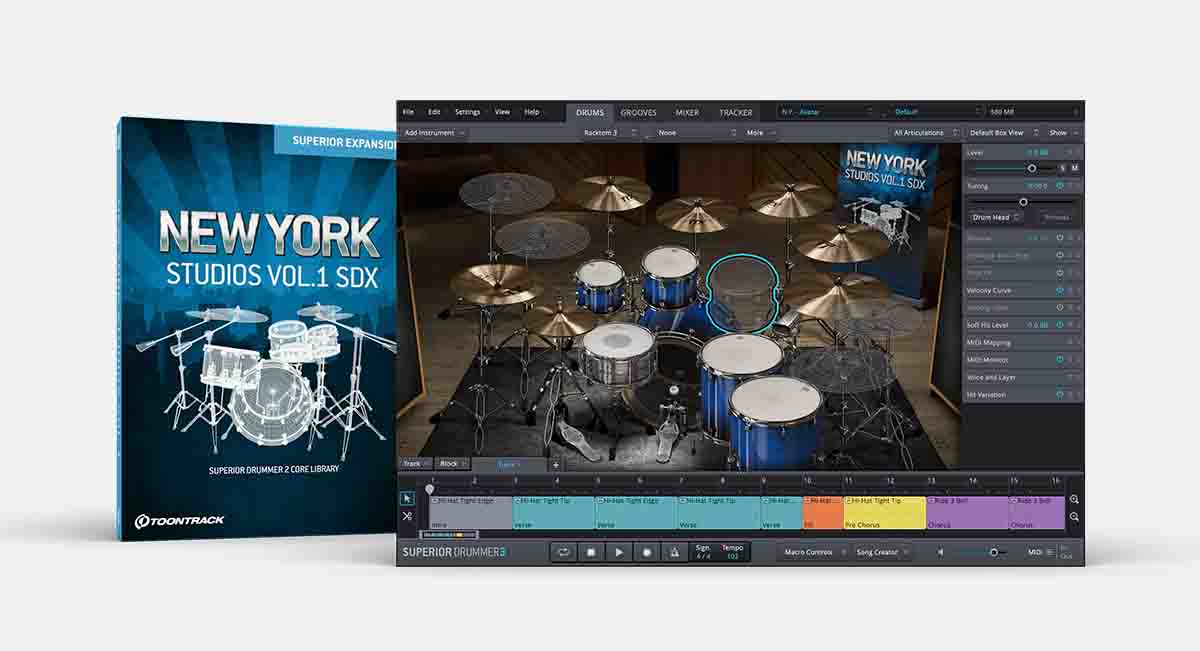Click the Sign 4/4 time signature field
The image size is (1200, 651).
pos(703,552)
